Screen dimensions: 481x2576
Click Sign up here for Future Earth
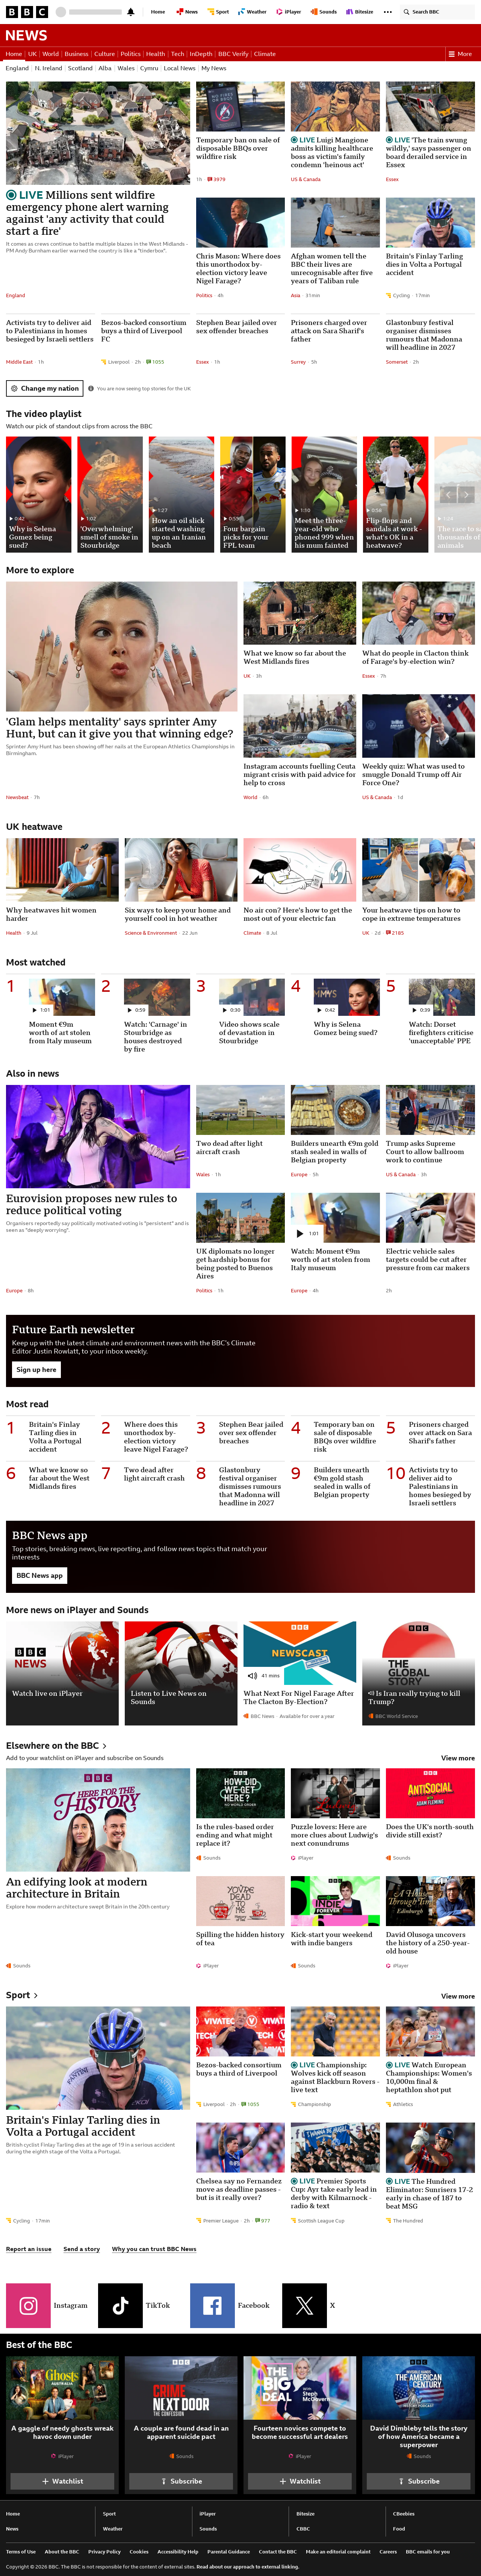36,1369
